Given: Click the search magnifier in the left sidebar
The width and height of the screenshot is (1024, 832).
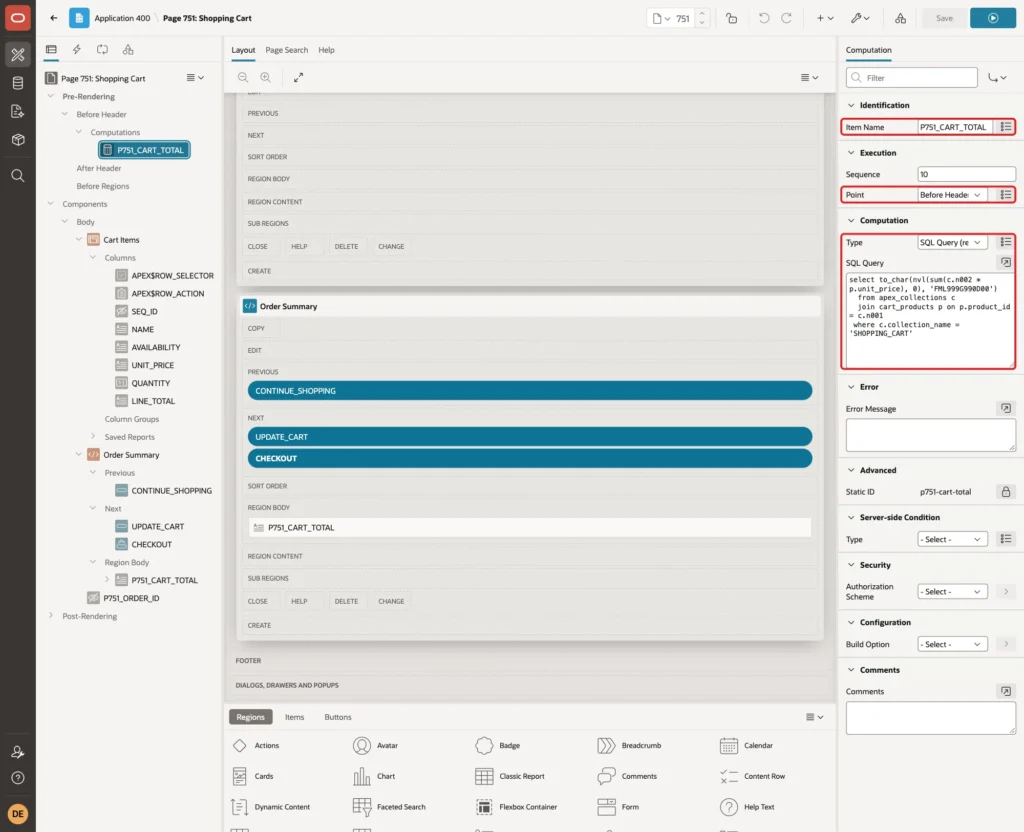Looking at the screenshot, I should coord(18,176).
